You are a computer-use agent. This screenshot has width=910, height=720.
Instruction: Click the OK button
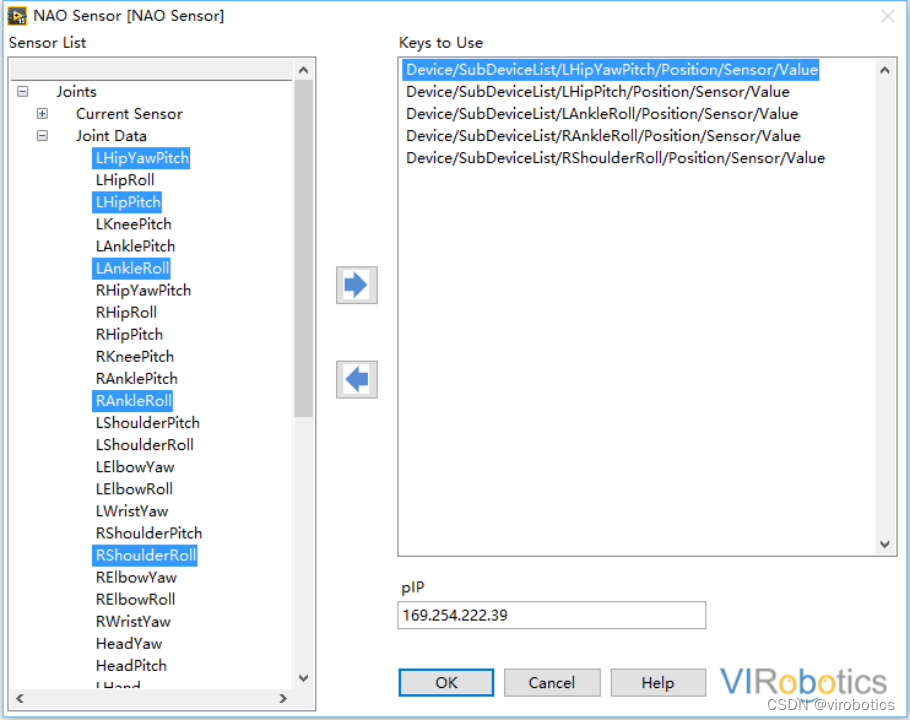(x=446, y=682)
